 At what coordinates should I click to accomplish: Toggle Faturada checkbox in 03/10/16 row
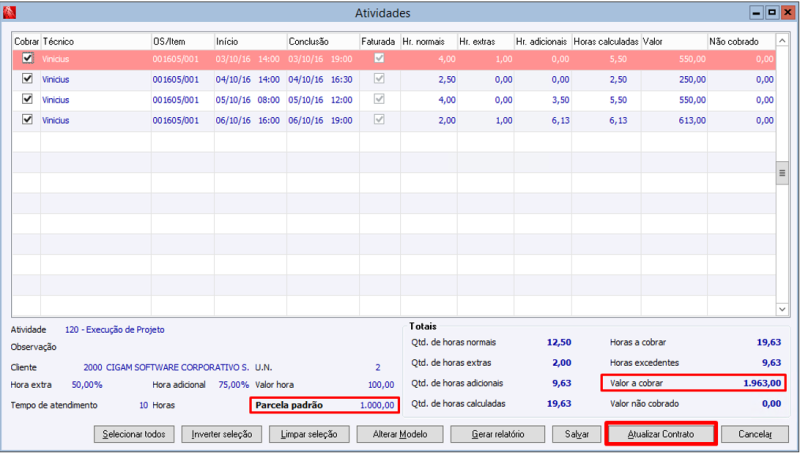[379, 58]
